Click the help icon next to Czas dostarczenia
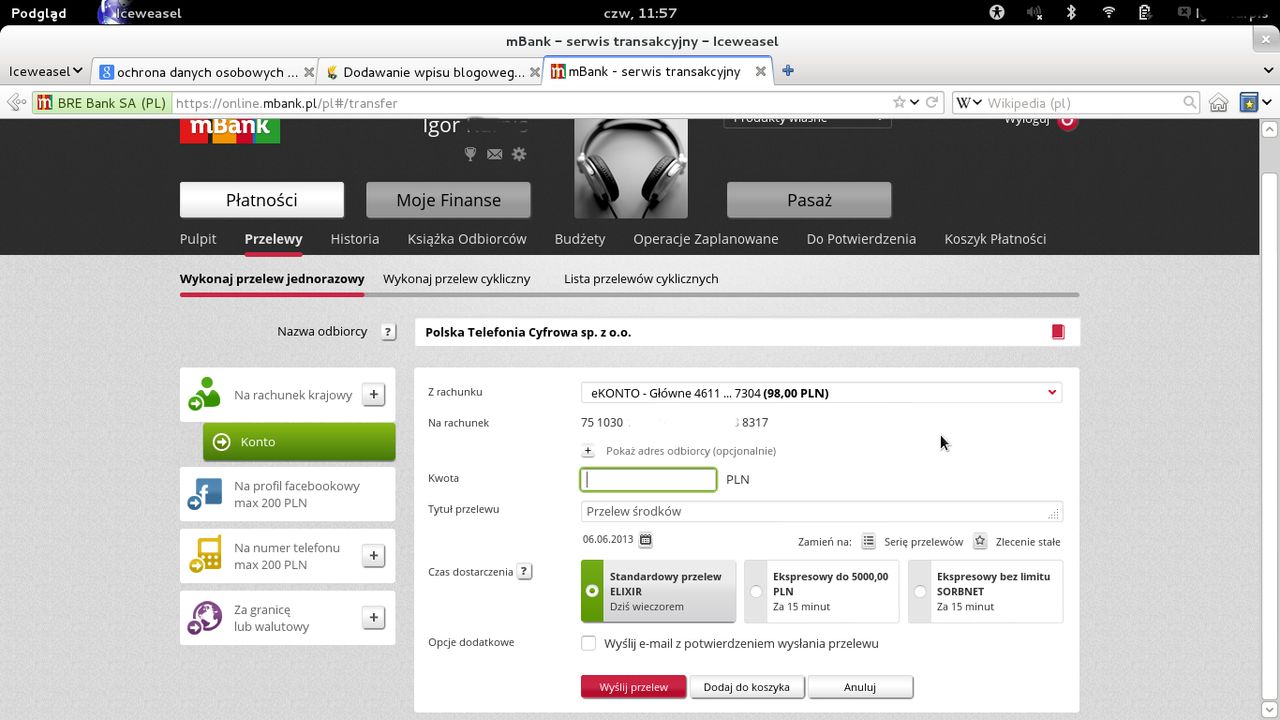 [524, 572]
